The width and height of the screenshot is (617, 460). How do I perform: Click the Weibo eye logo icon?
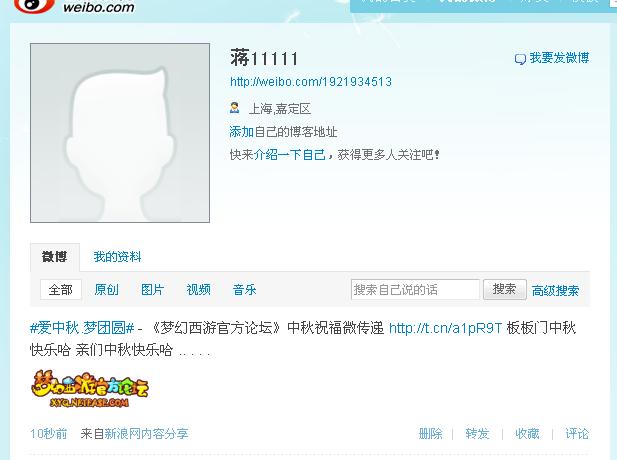pyautogui.click(x=35, y=6)
